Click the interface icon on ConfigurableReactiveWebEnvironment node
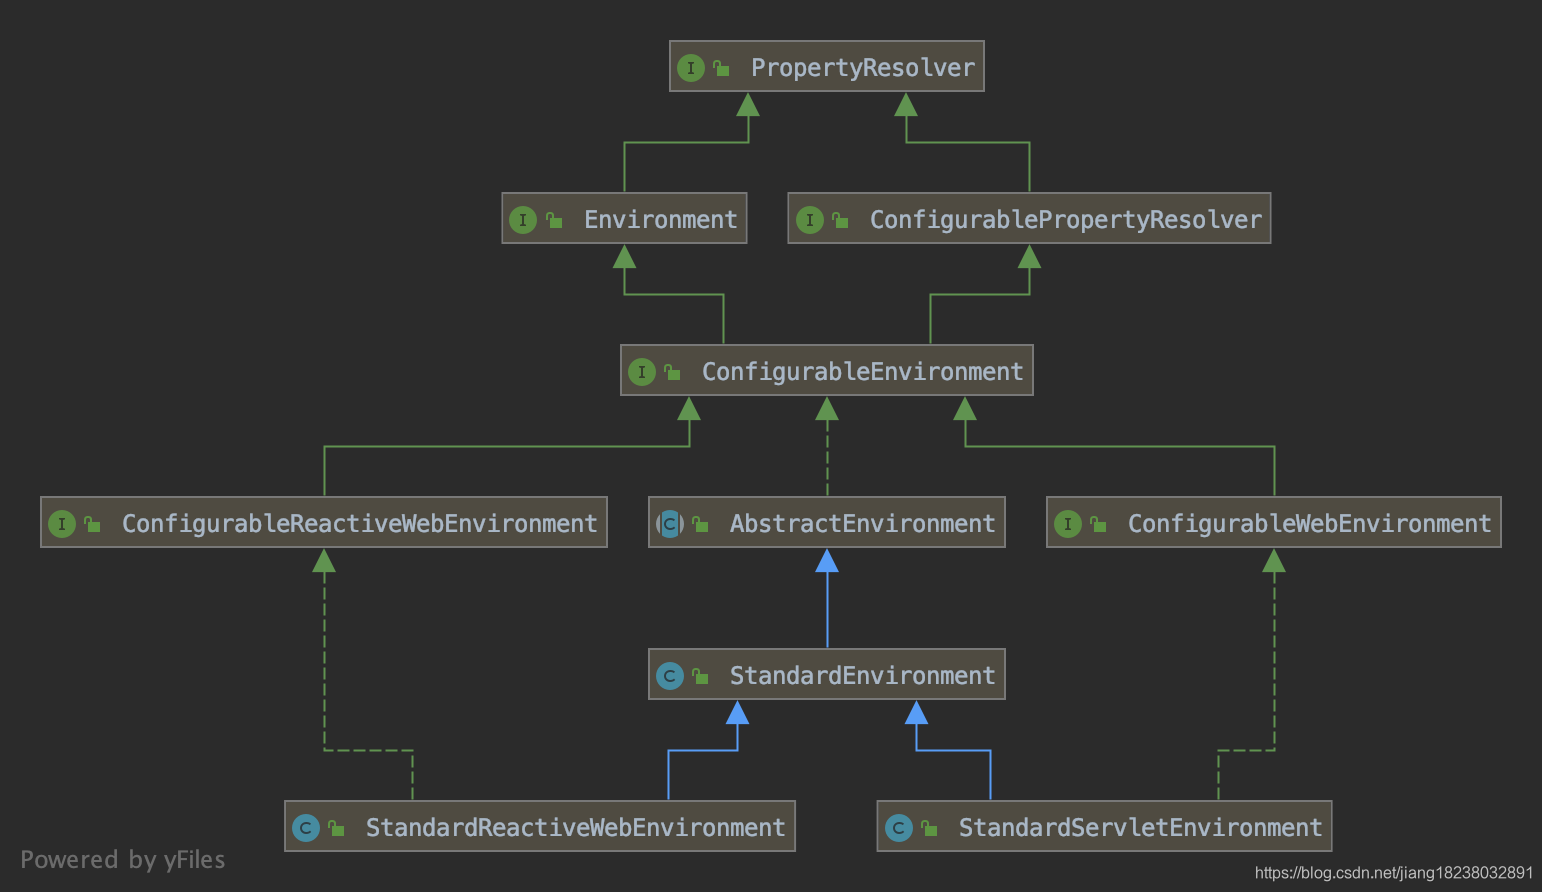1542x892 pixels. 62,524
